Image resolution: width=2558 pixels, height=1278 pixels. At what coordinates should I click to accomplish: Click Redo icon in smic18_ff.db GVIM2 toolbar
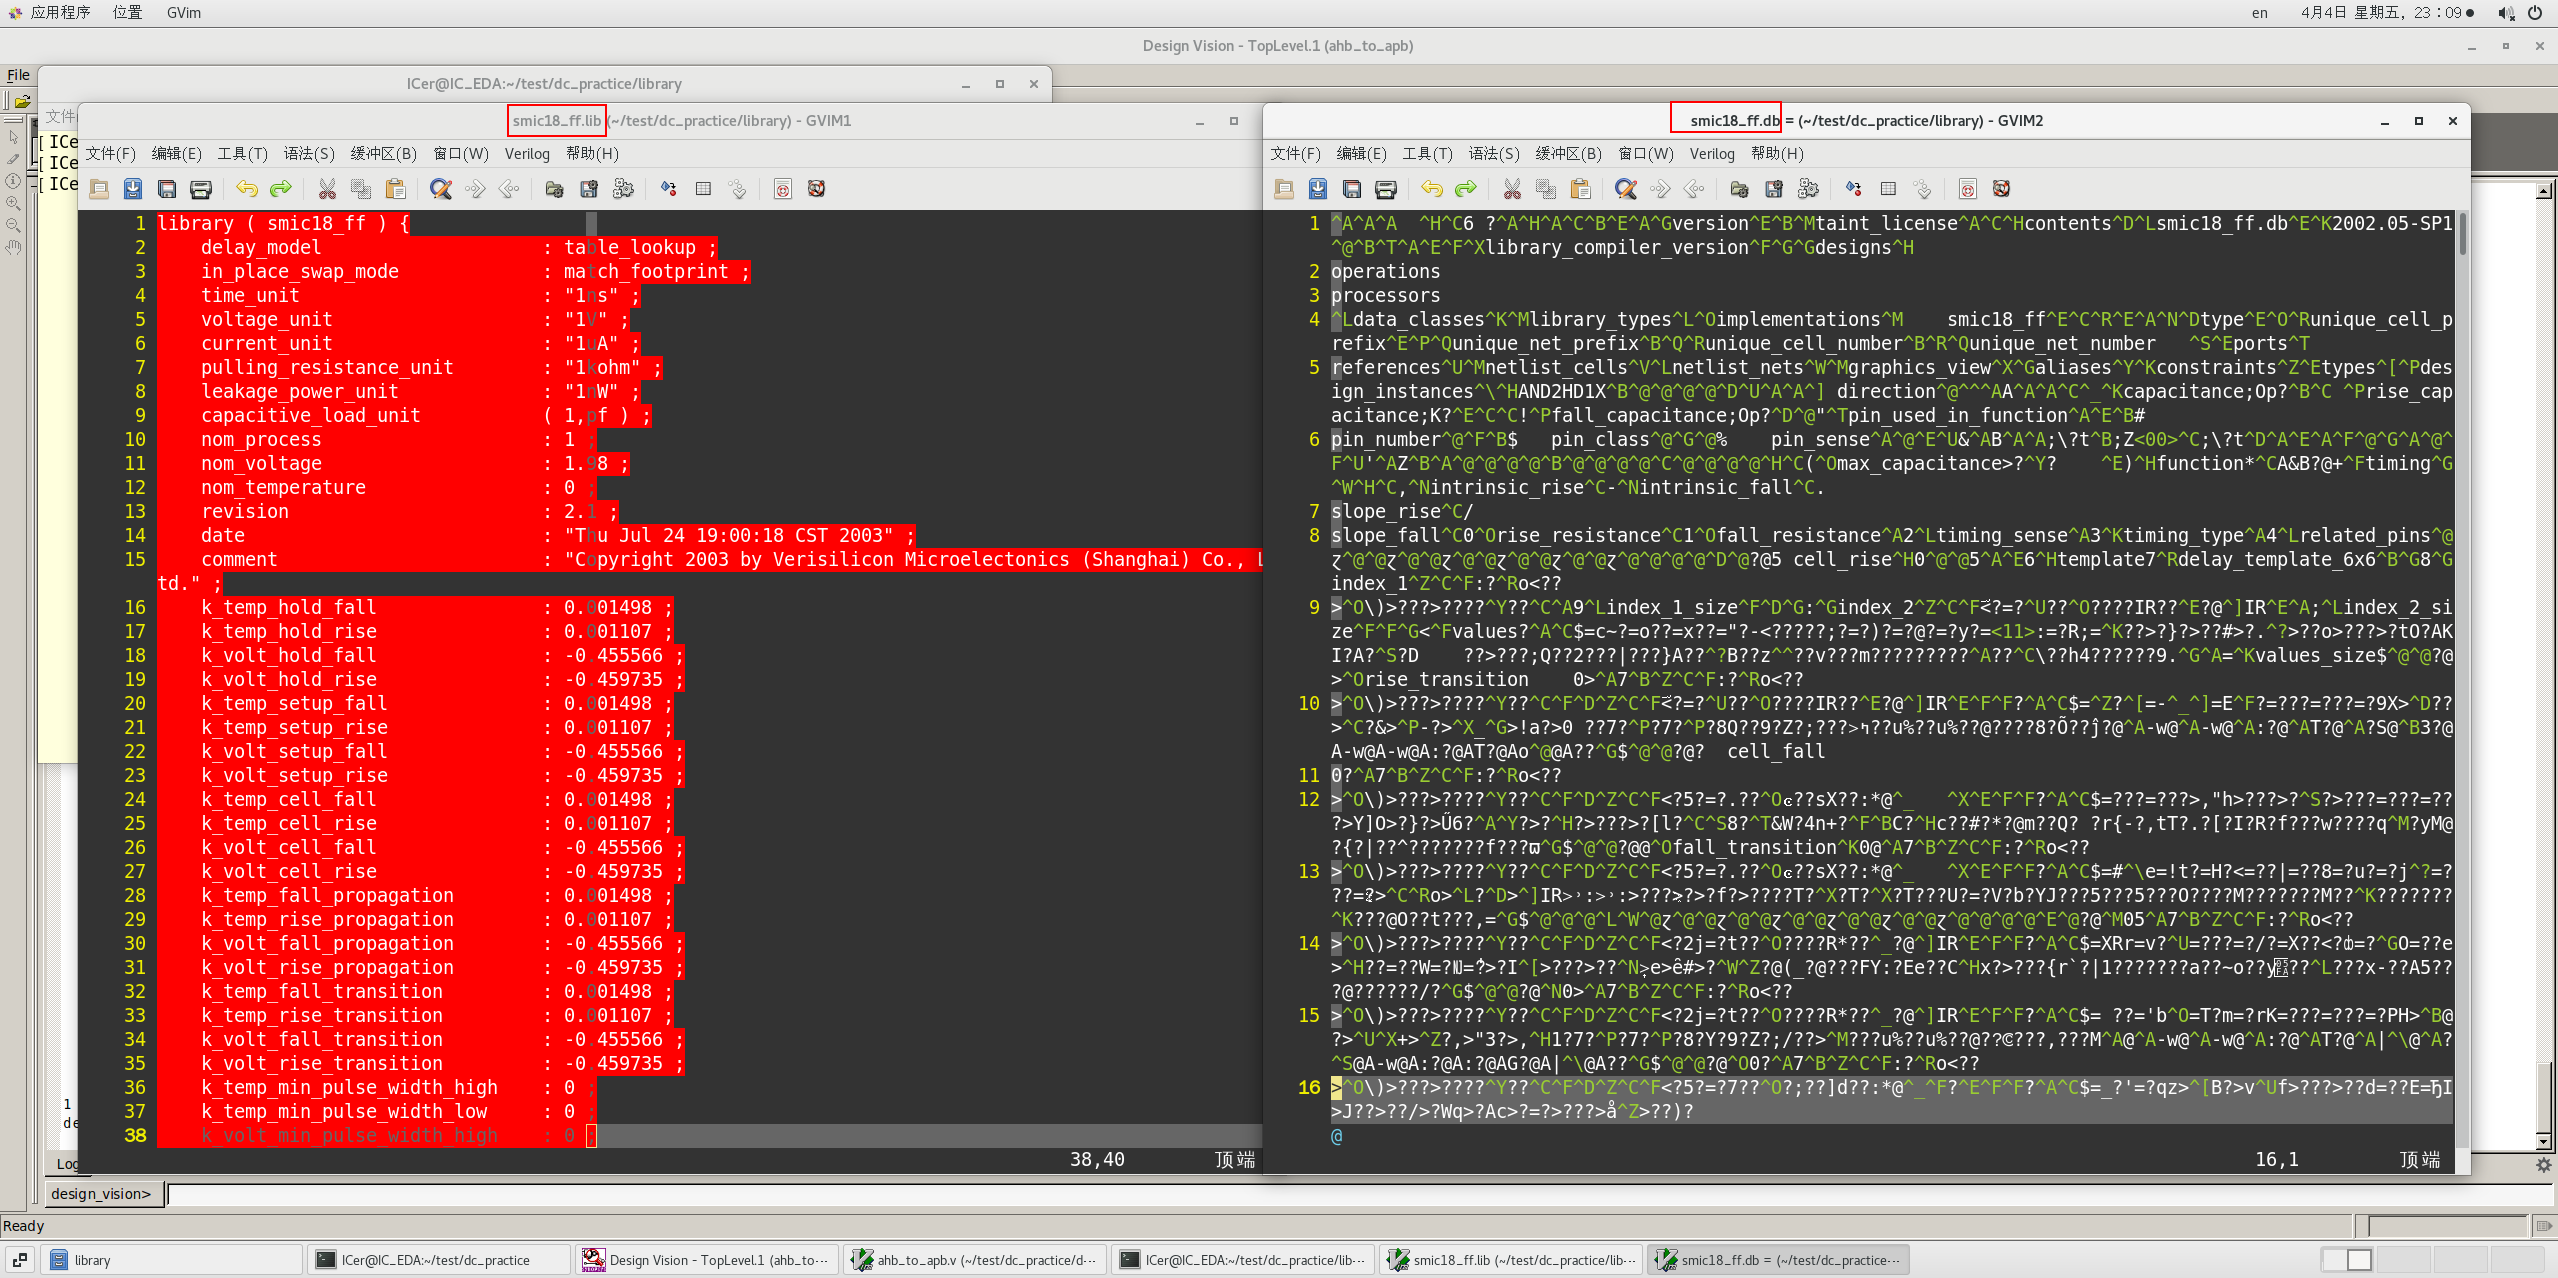click(x=1466, y=189)
